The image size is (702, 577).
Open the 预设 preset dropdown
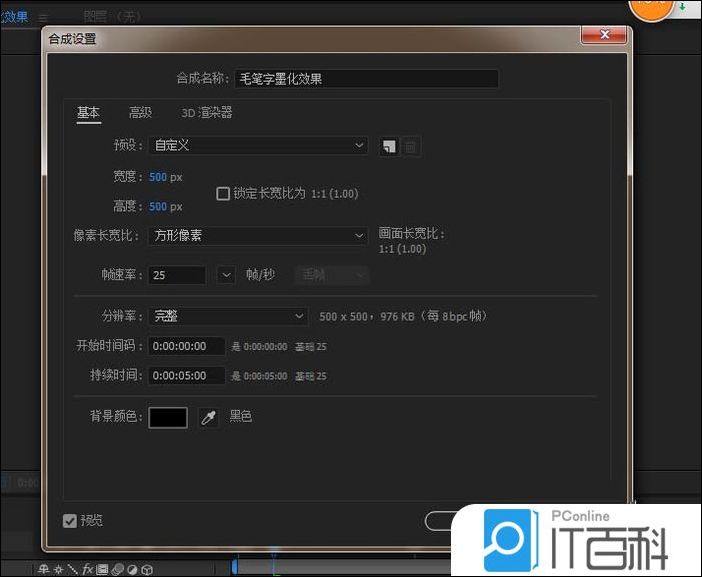point(258,145)
